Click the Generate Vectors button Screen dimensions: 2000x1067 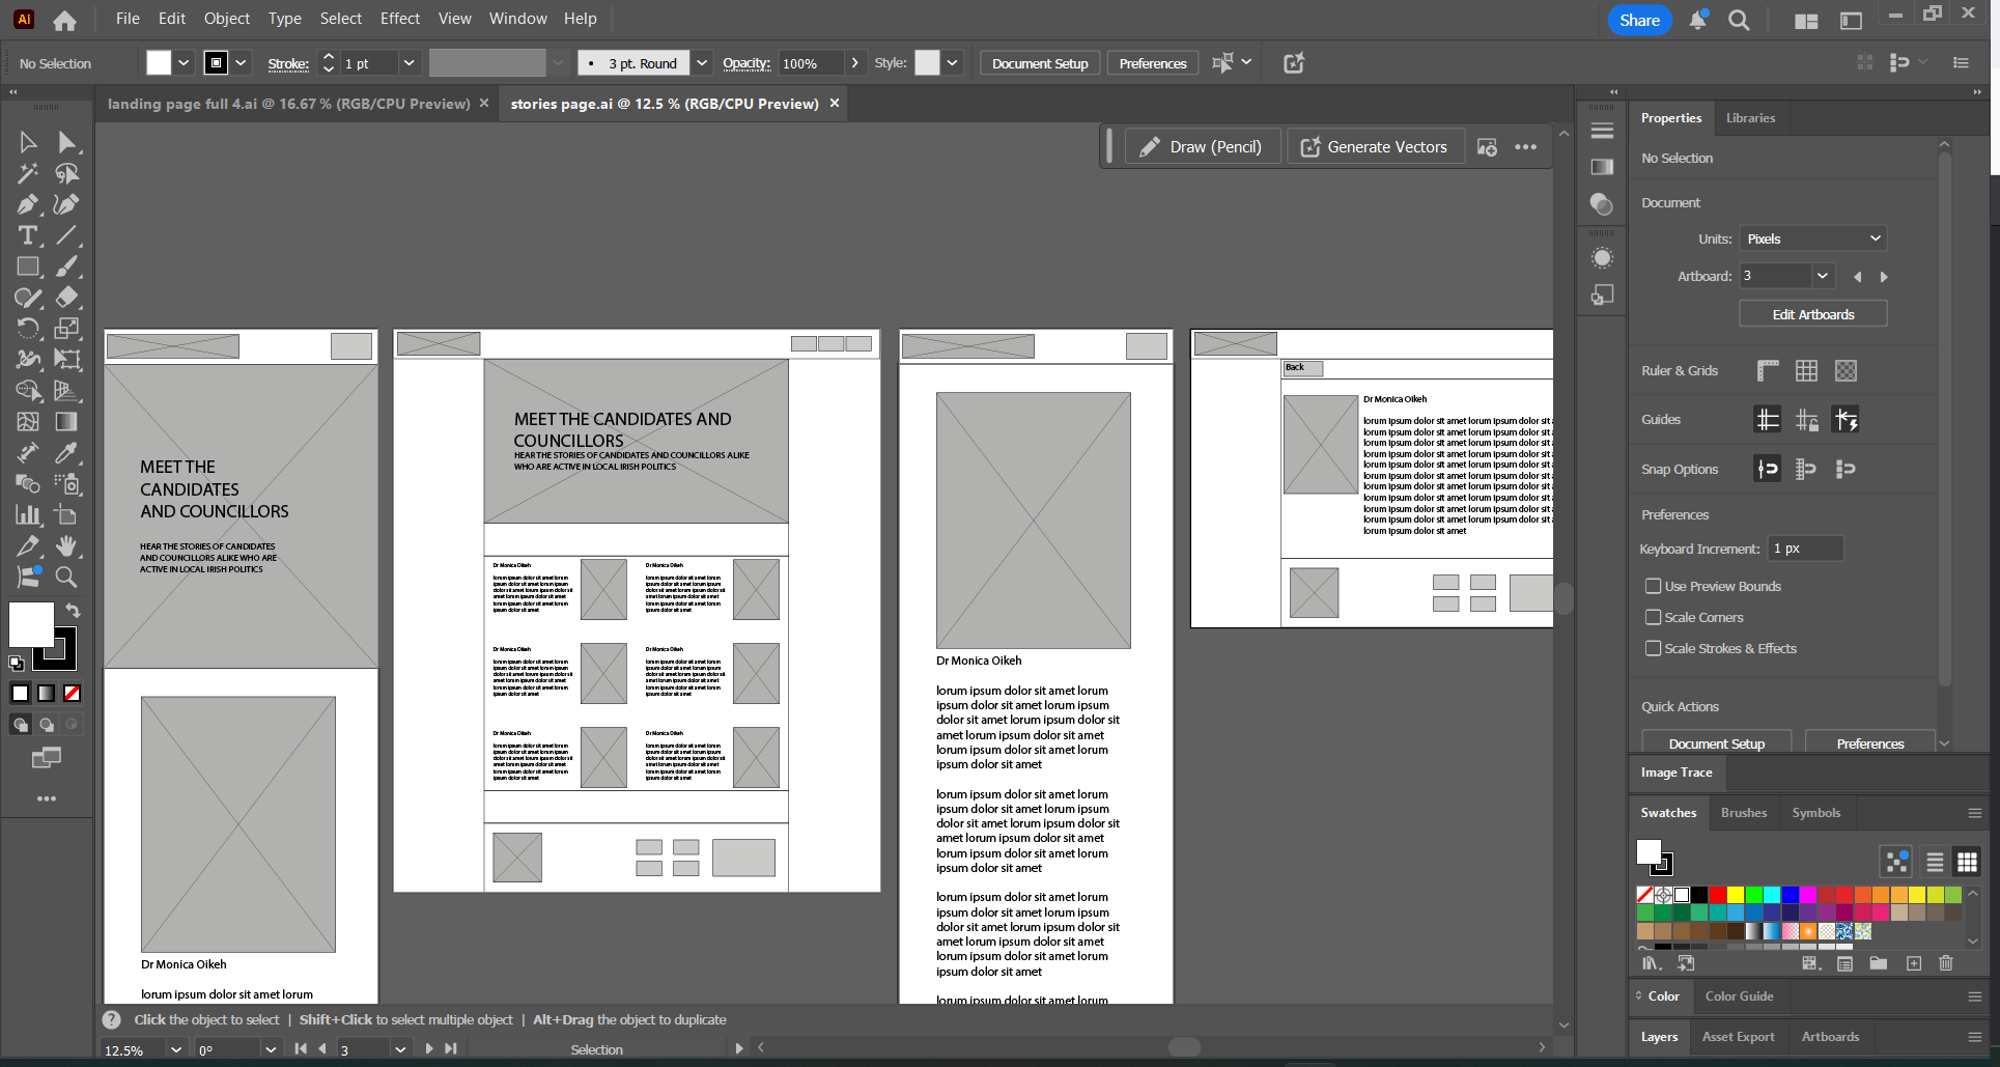point(1374,147)
